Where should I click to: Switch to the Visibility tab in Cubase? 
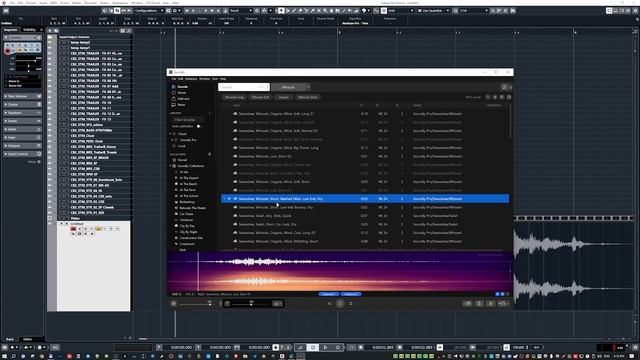[29, 30]
